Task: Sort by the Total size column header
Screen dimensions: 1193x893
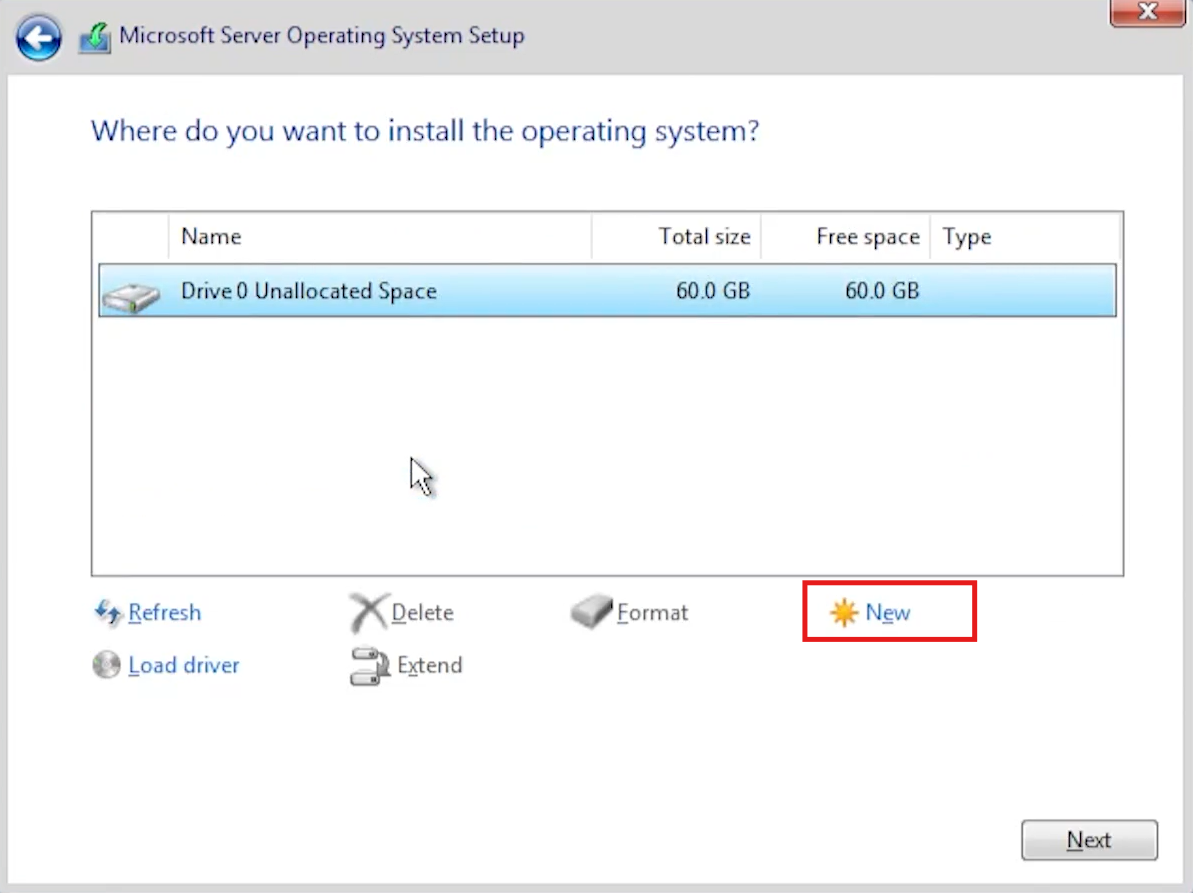Action: [676, 237]
